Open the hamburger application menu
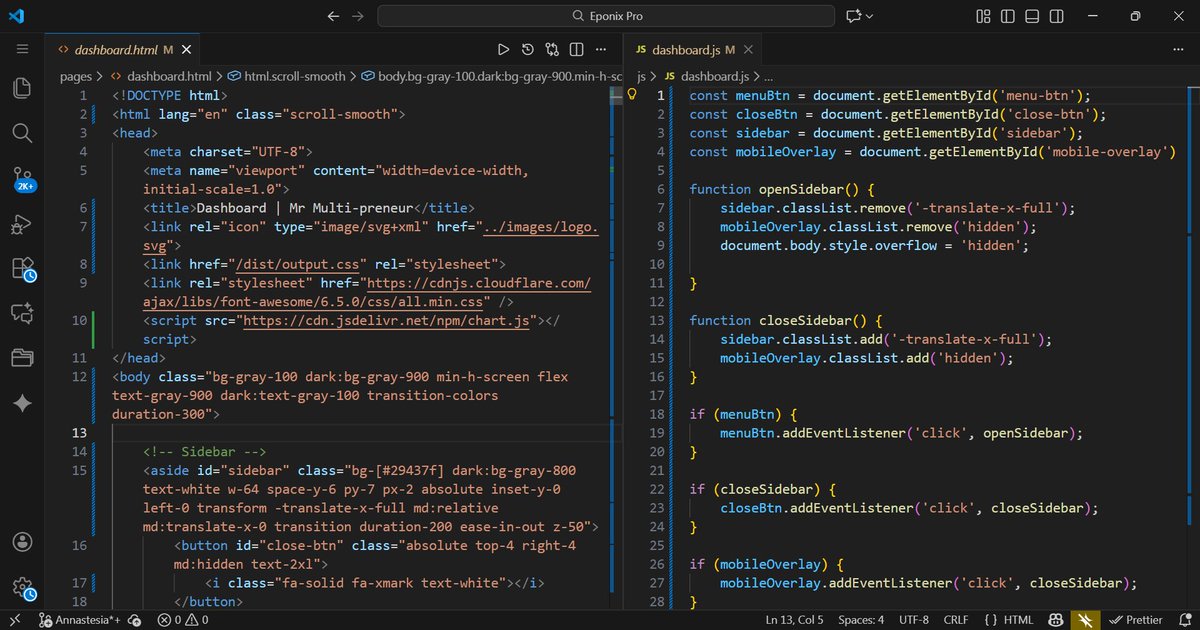 click(22, 49)
